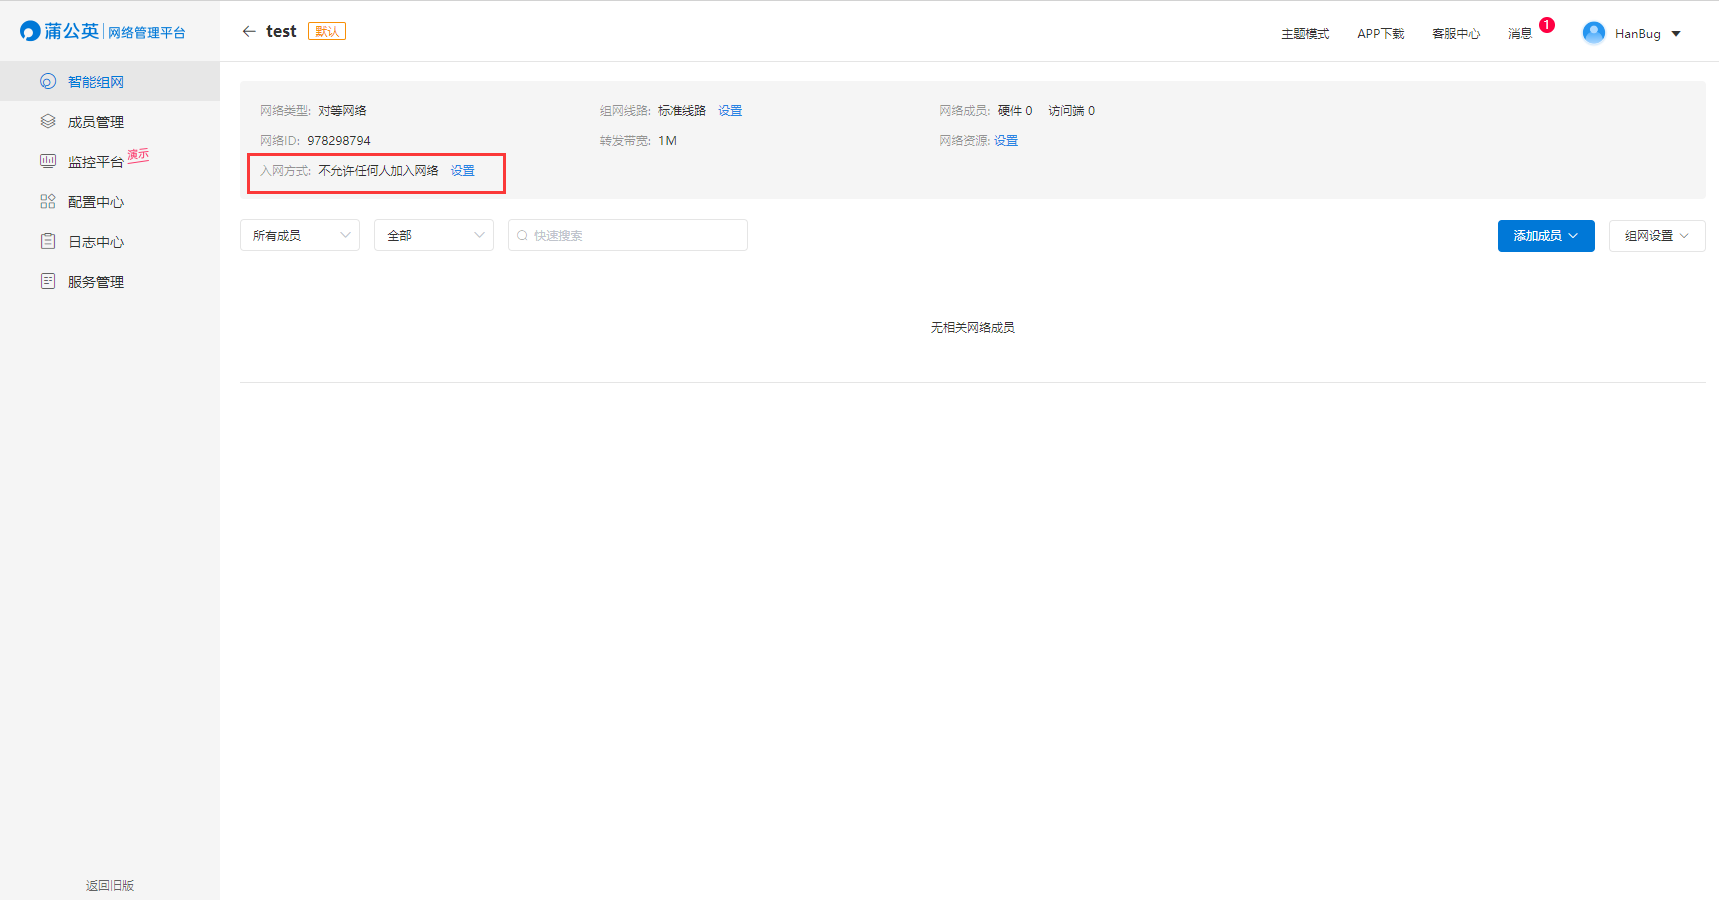The height and width of the screenshot is (900, 1719).
Task: Click the 对等网络 network type value
Action: coord(343,111)
